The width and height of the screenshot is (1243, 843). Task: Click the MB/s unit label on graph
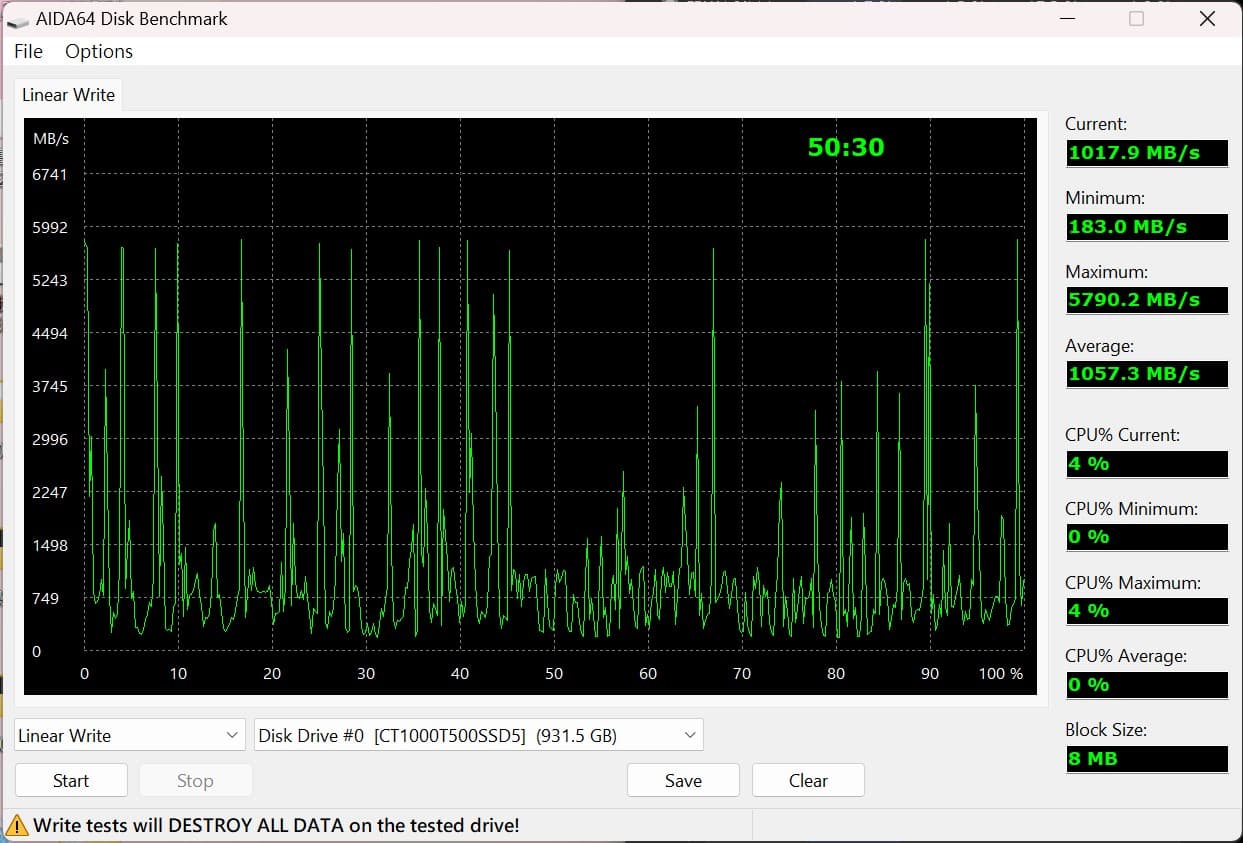[51, 138]
